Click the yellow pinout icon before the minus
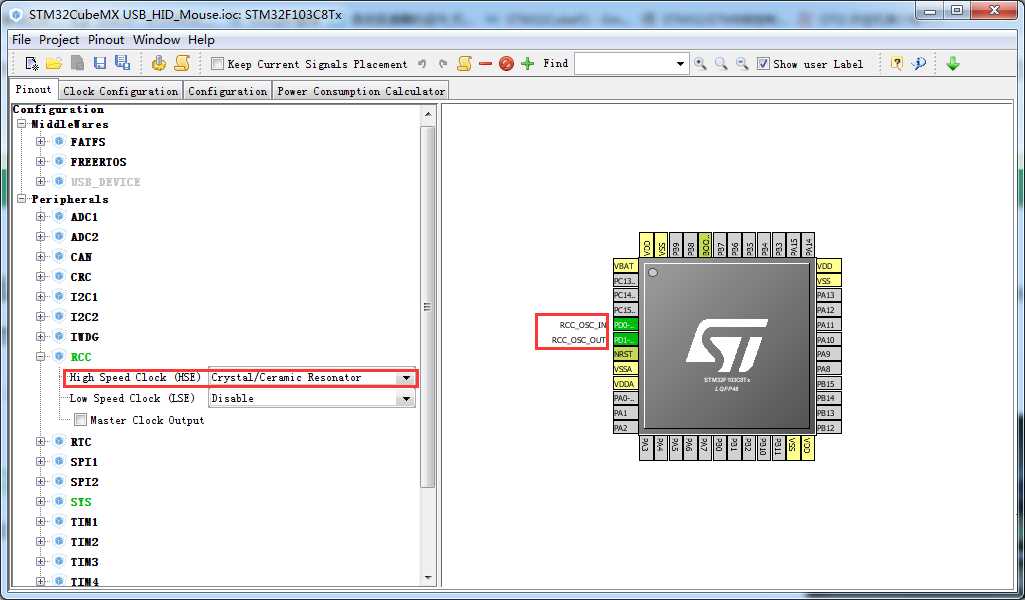This screenshot has height=600, width=1025. pyautogui.click(x=464, y=63)
